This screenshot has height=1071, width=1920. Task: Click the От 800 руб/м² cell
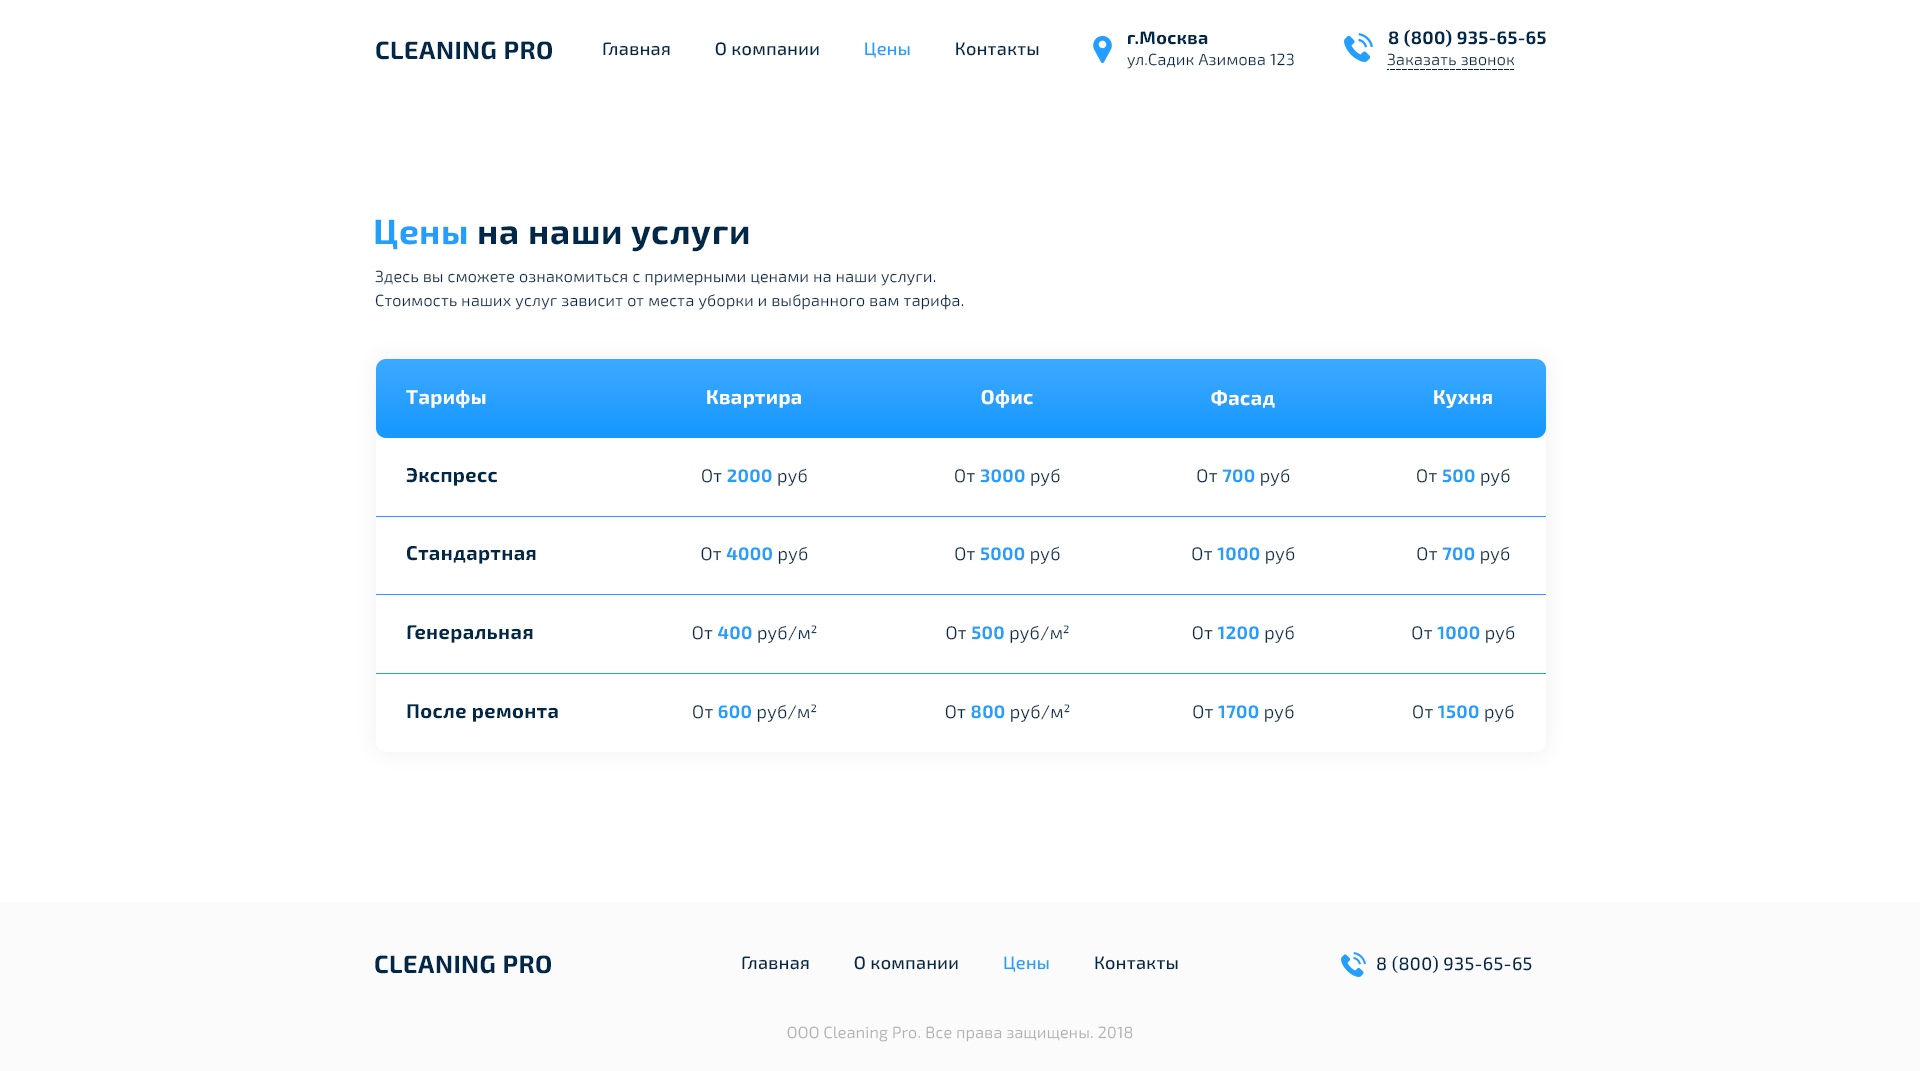(x=1007, y=712)
